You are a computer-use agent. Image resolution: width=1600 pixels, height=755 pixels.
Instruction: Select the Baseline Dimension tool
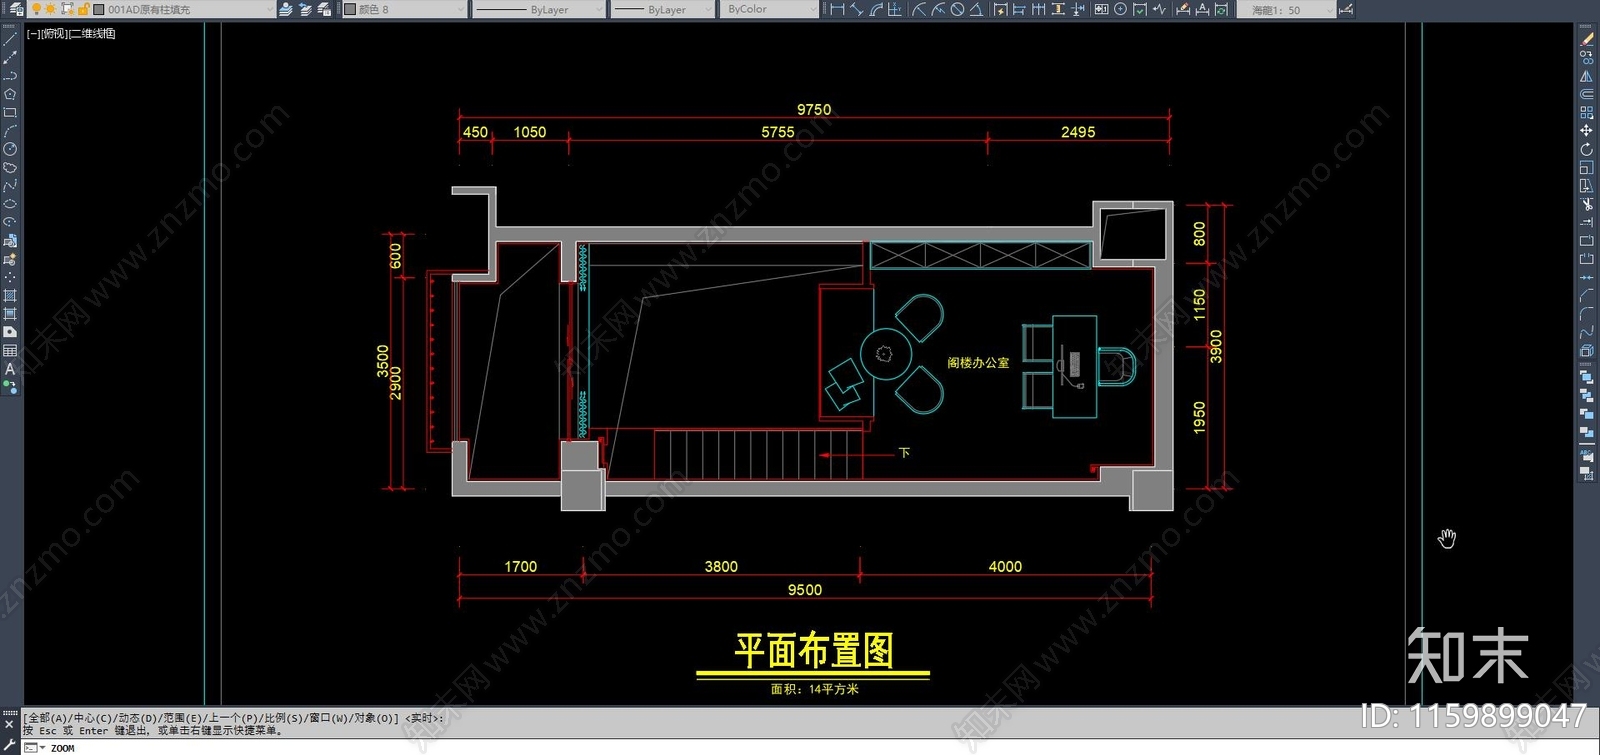[x=1018, y=9]
